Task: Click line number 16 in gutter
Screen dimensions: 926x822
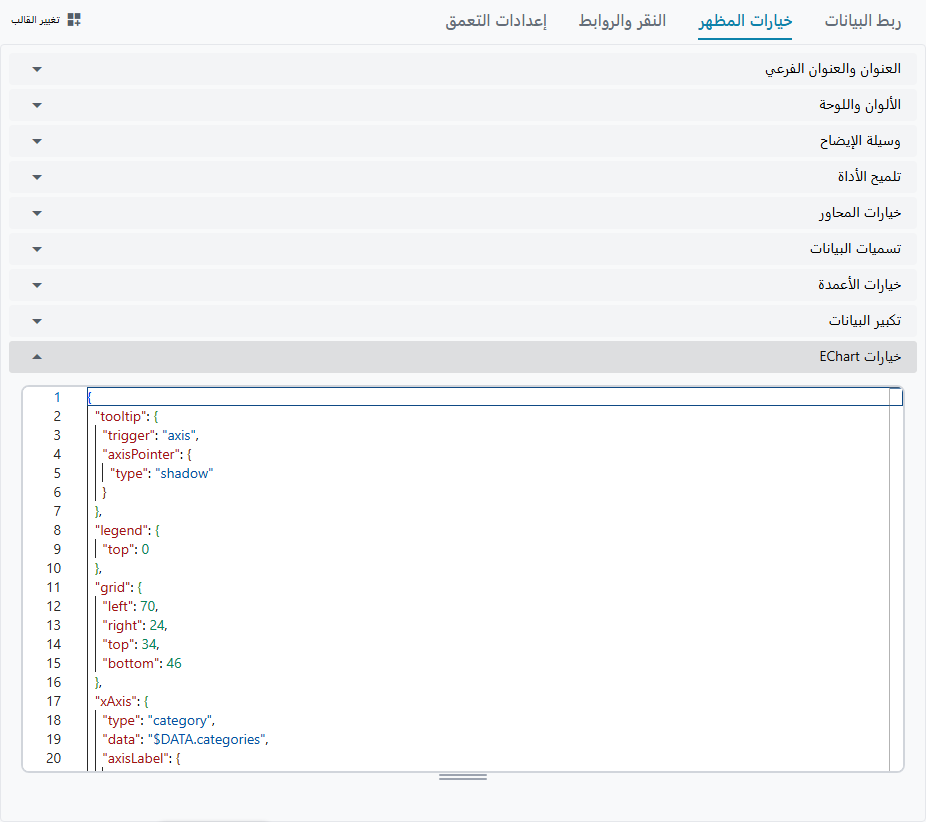Action: tap(54, 682)
